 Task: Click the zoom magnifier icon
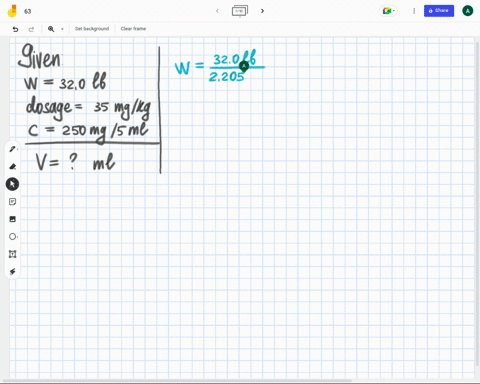click(51, 29)
